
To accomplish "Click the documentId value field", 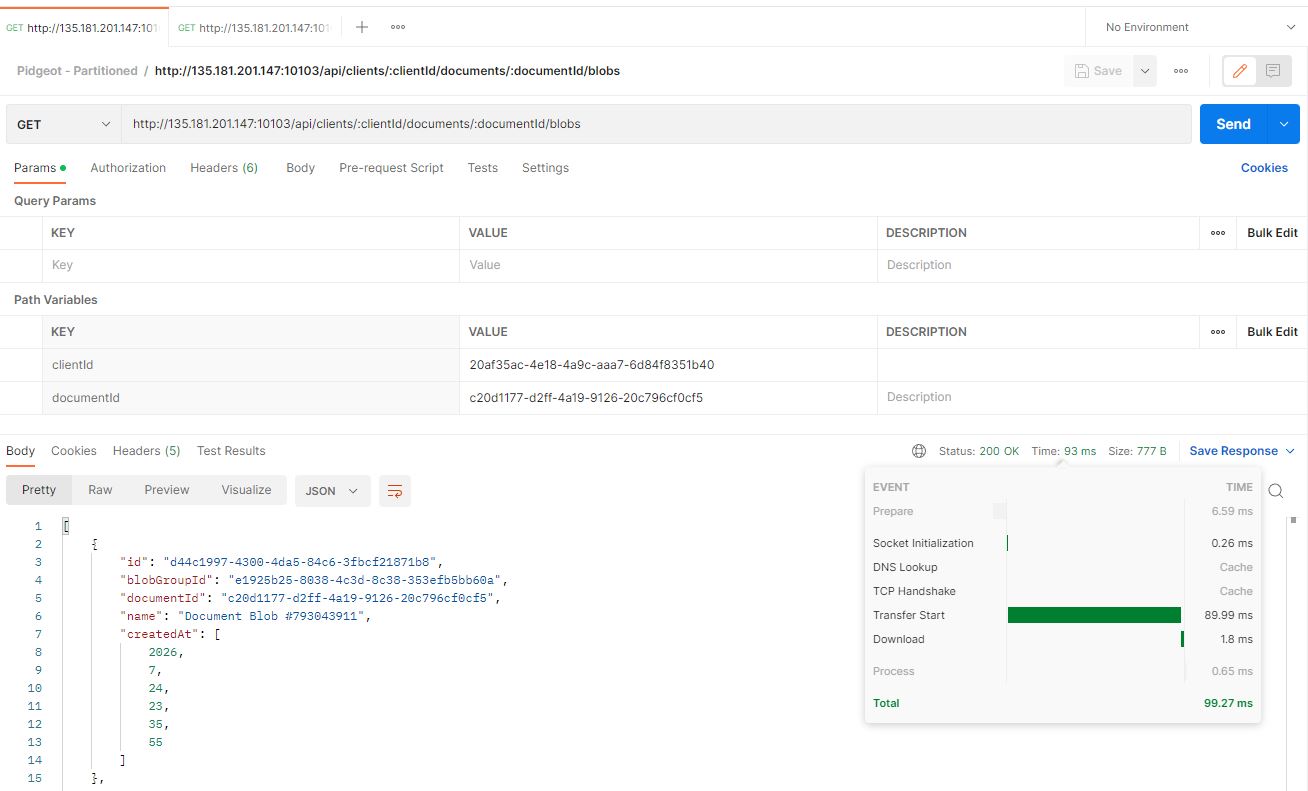I will coord(669,398).
